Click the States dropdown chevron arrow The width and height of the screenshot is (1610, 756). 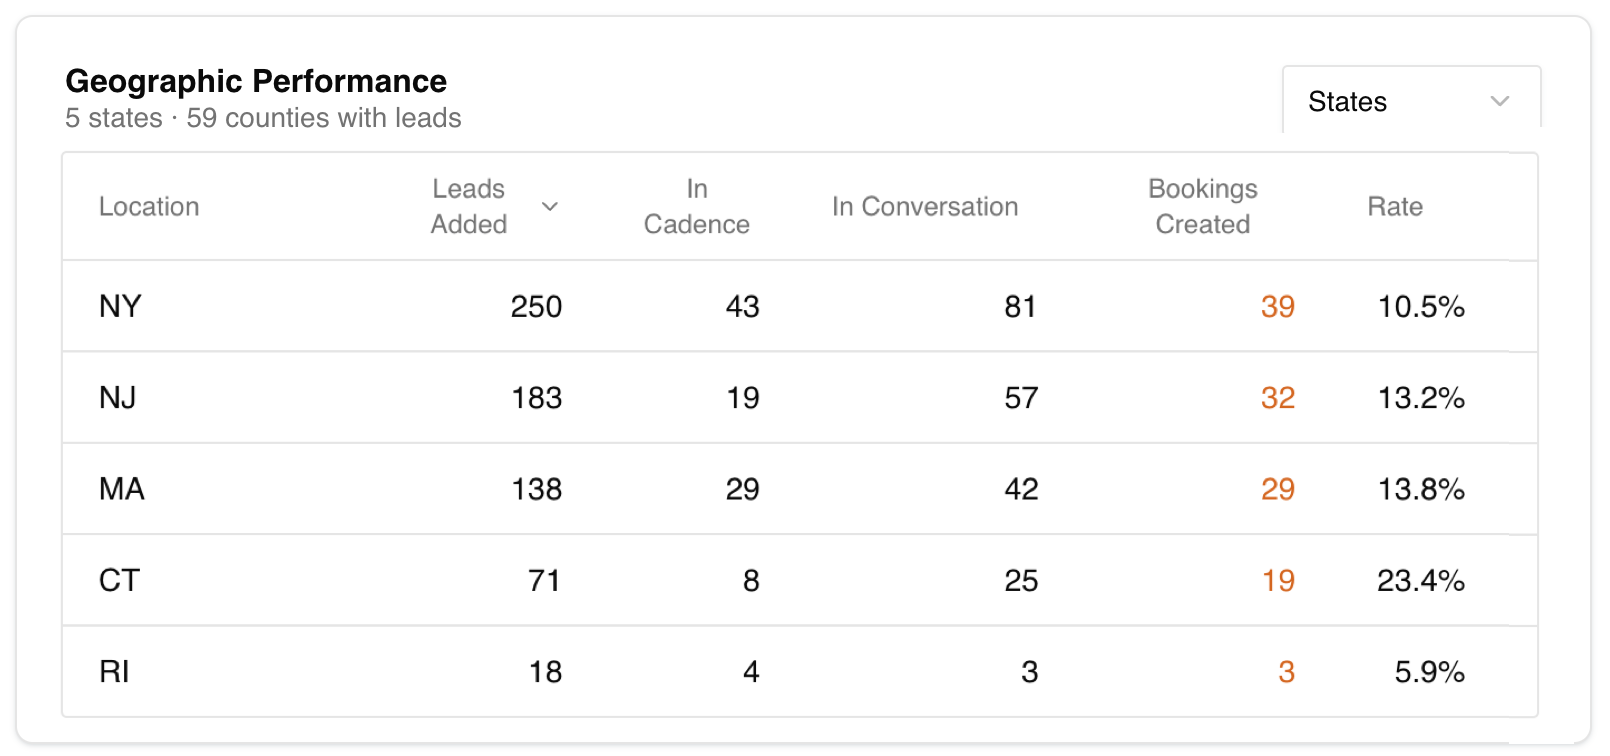1499,101
